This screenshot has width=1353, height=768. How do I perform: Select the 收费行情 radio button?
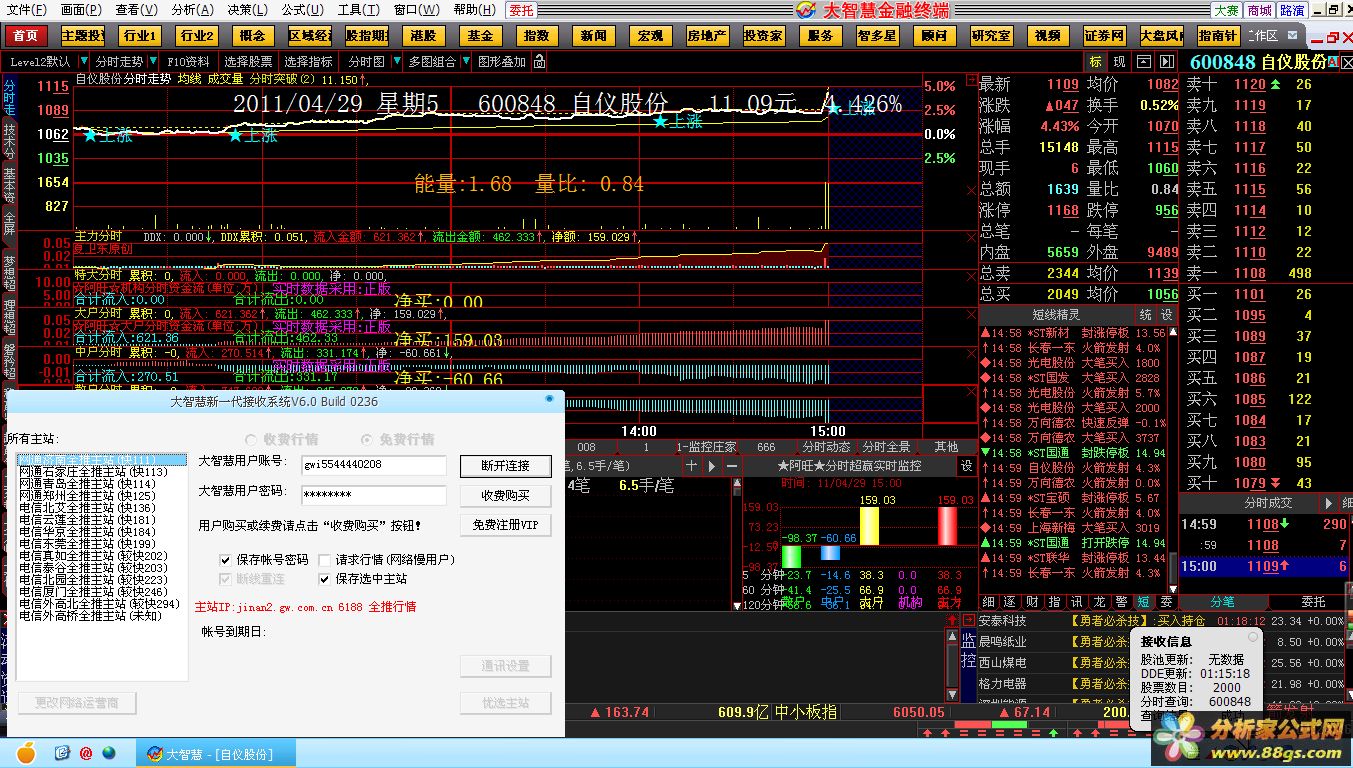pyautogui.click(x=251, y=440)
